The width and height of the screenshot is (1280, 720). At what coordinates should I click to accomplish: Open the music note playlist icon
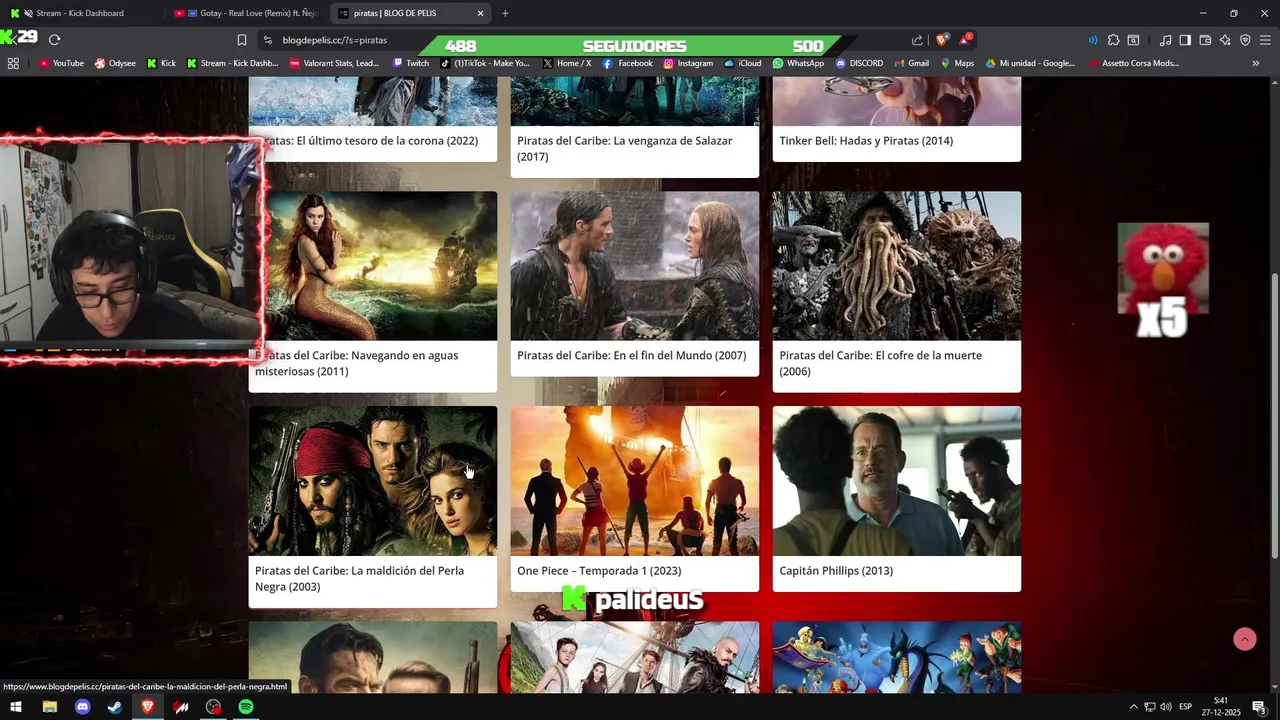pos(1166,40)
